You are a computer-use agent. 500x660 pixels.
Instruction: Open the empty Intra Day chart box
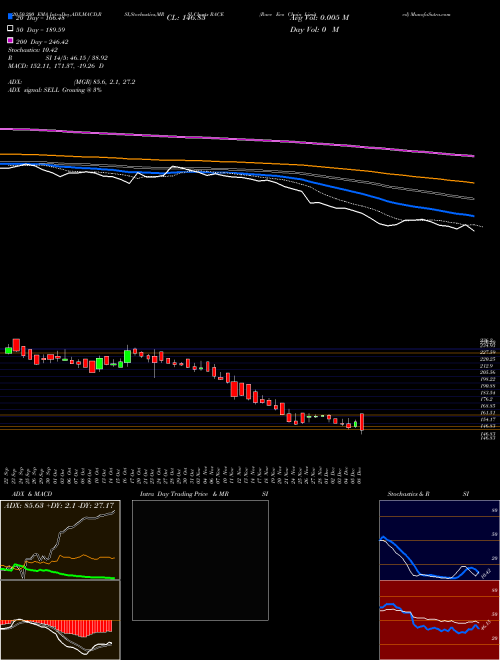click(x=200, y=560)
